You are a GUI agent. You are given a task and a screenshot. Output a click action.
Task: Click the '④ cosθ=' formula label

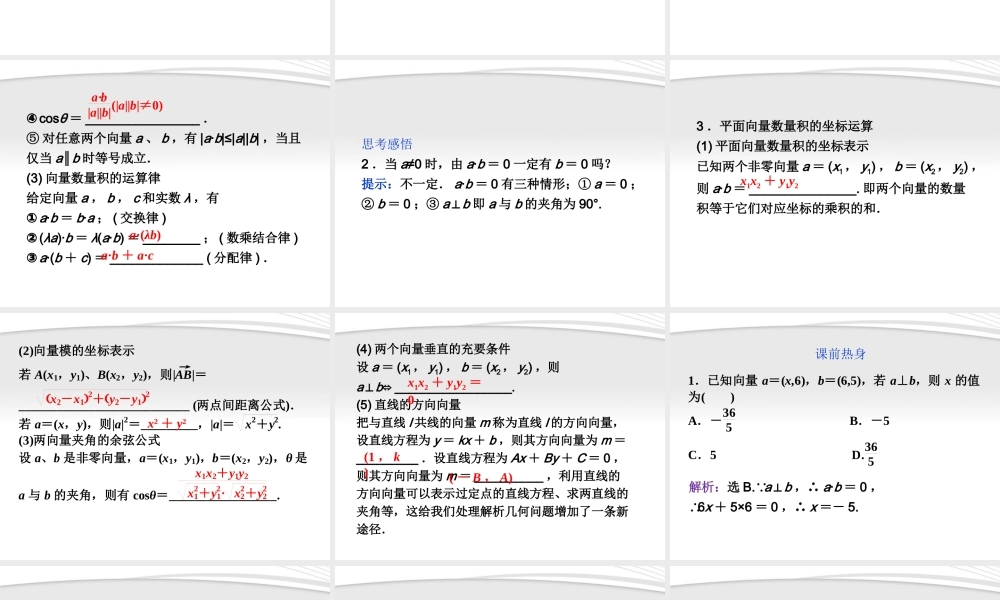(54, 119)
